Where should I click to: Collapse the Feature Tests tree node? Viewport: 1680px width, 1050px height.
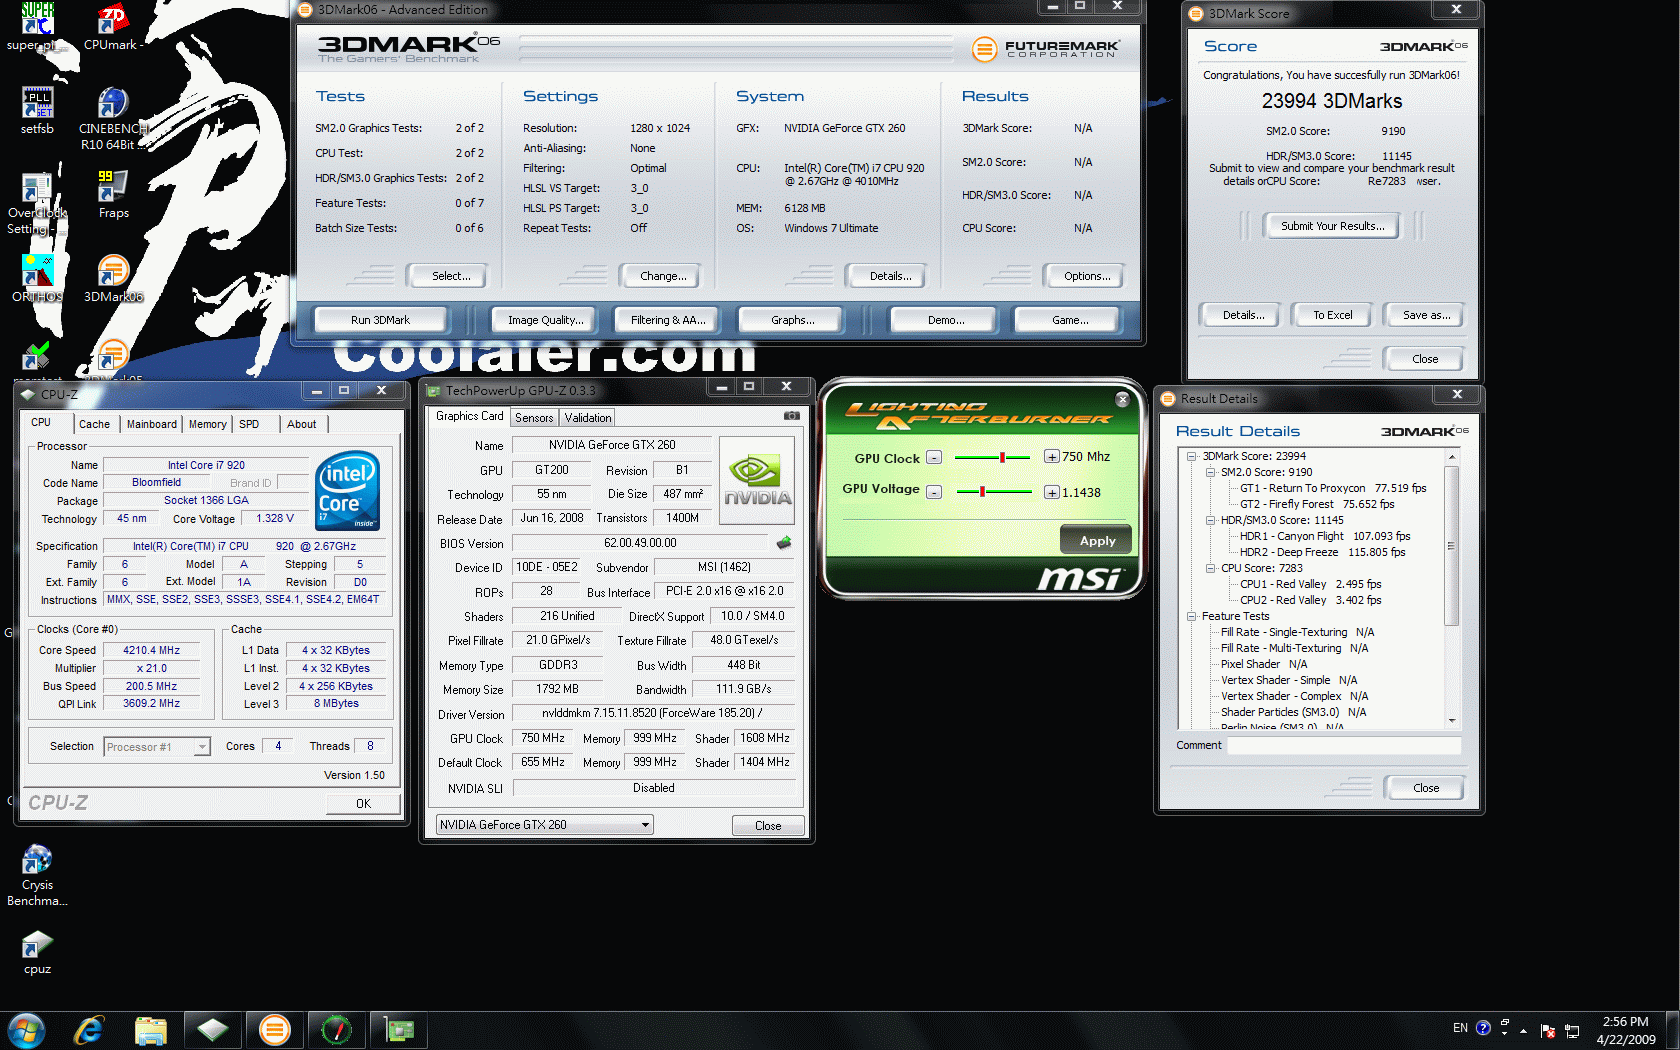click(1192, 616)
